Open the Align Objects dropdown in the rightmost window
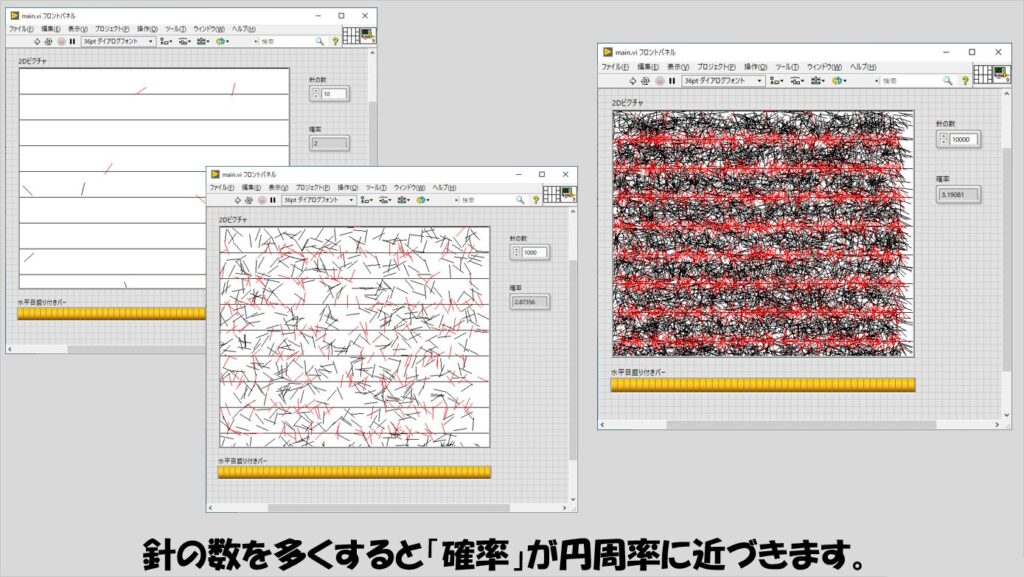The image size is (1024, 577). click(779, 80)
